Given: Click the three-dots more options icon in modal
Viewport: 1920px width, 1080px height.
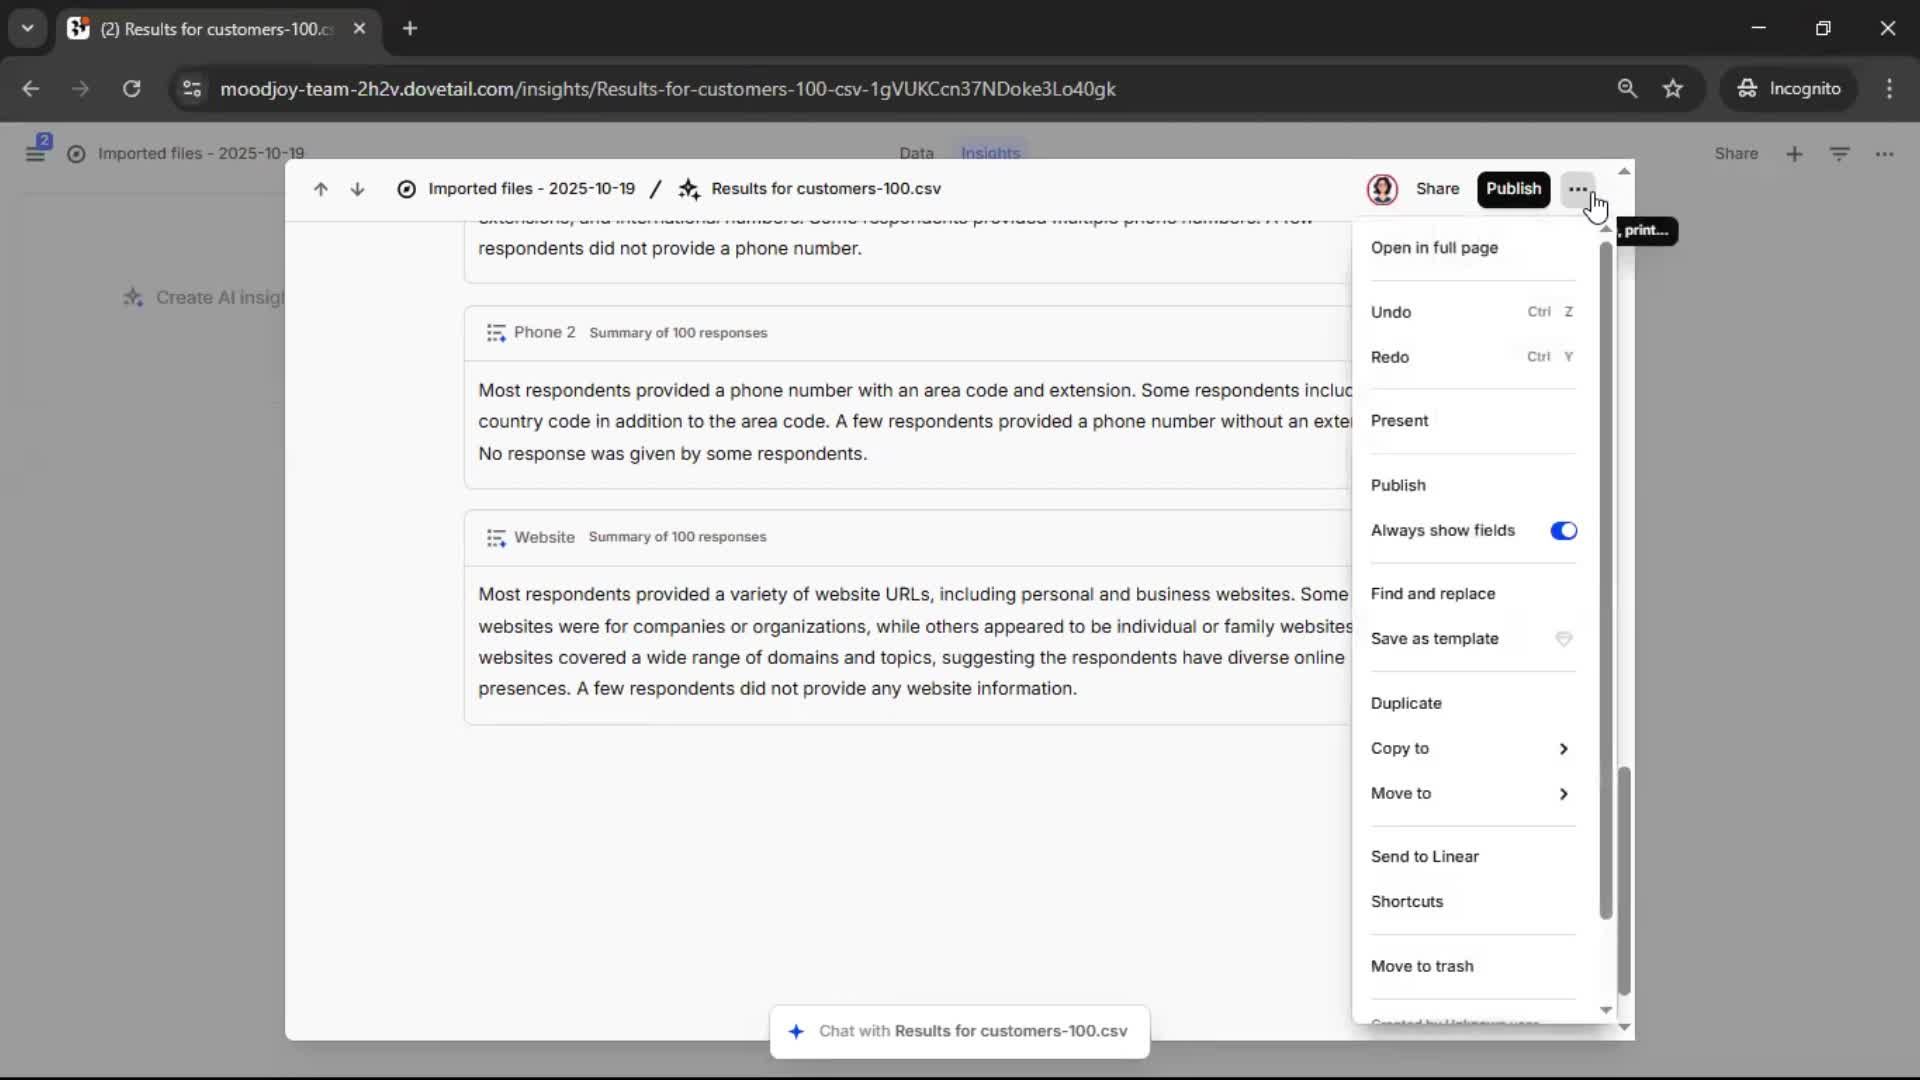Looking at the screenshot, I should 1577,189.
